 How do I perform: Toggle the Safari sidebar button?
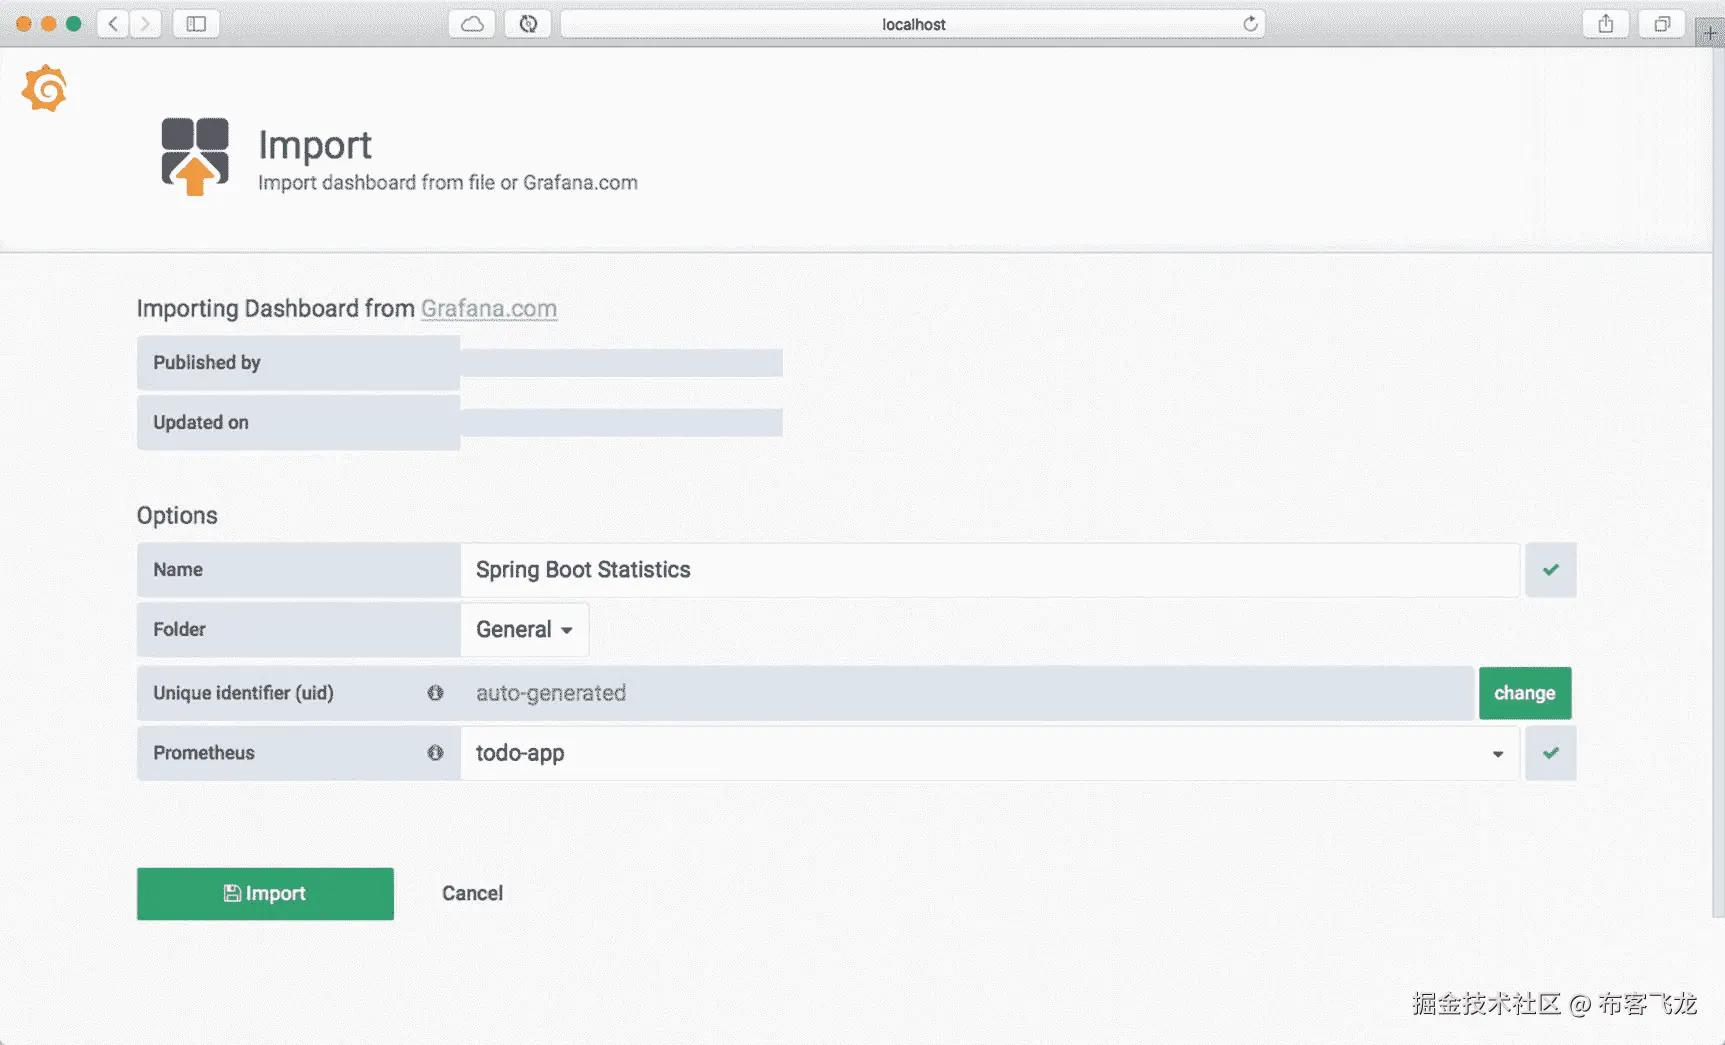[x=196, y=24]
